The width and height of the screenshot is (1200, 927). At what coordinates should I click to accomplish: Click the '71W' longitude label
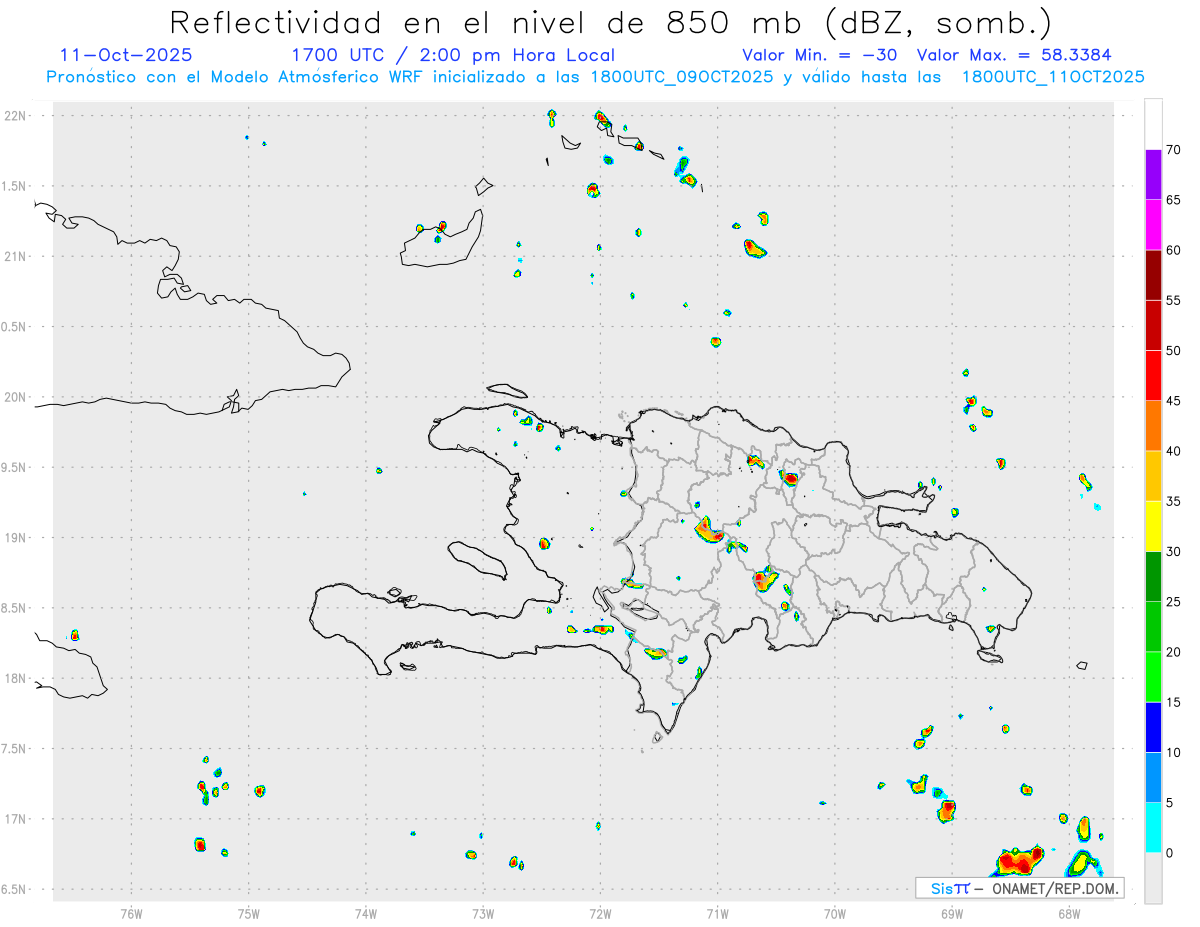click(x=717, y=913)
